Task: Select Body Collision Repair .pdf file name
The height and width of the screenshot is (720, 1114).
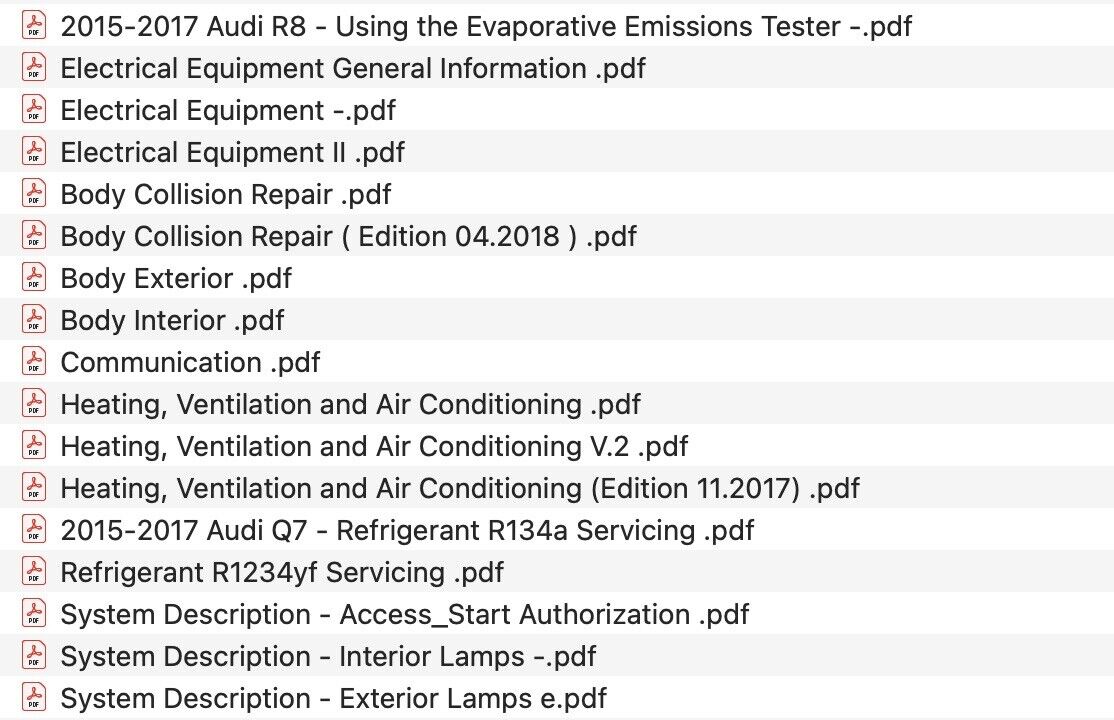Action: click(x=226, y=194)
